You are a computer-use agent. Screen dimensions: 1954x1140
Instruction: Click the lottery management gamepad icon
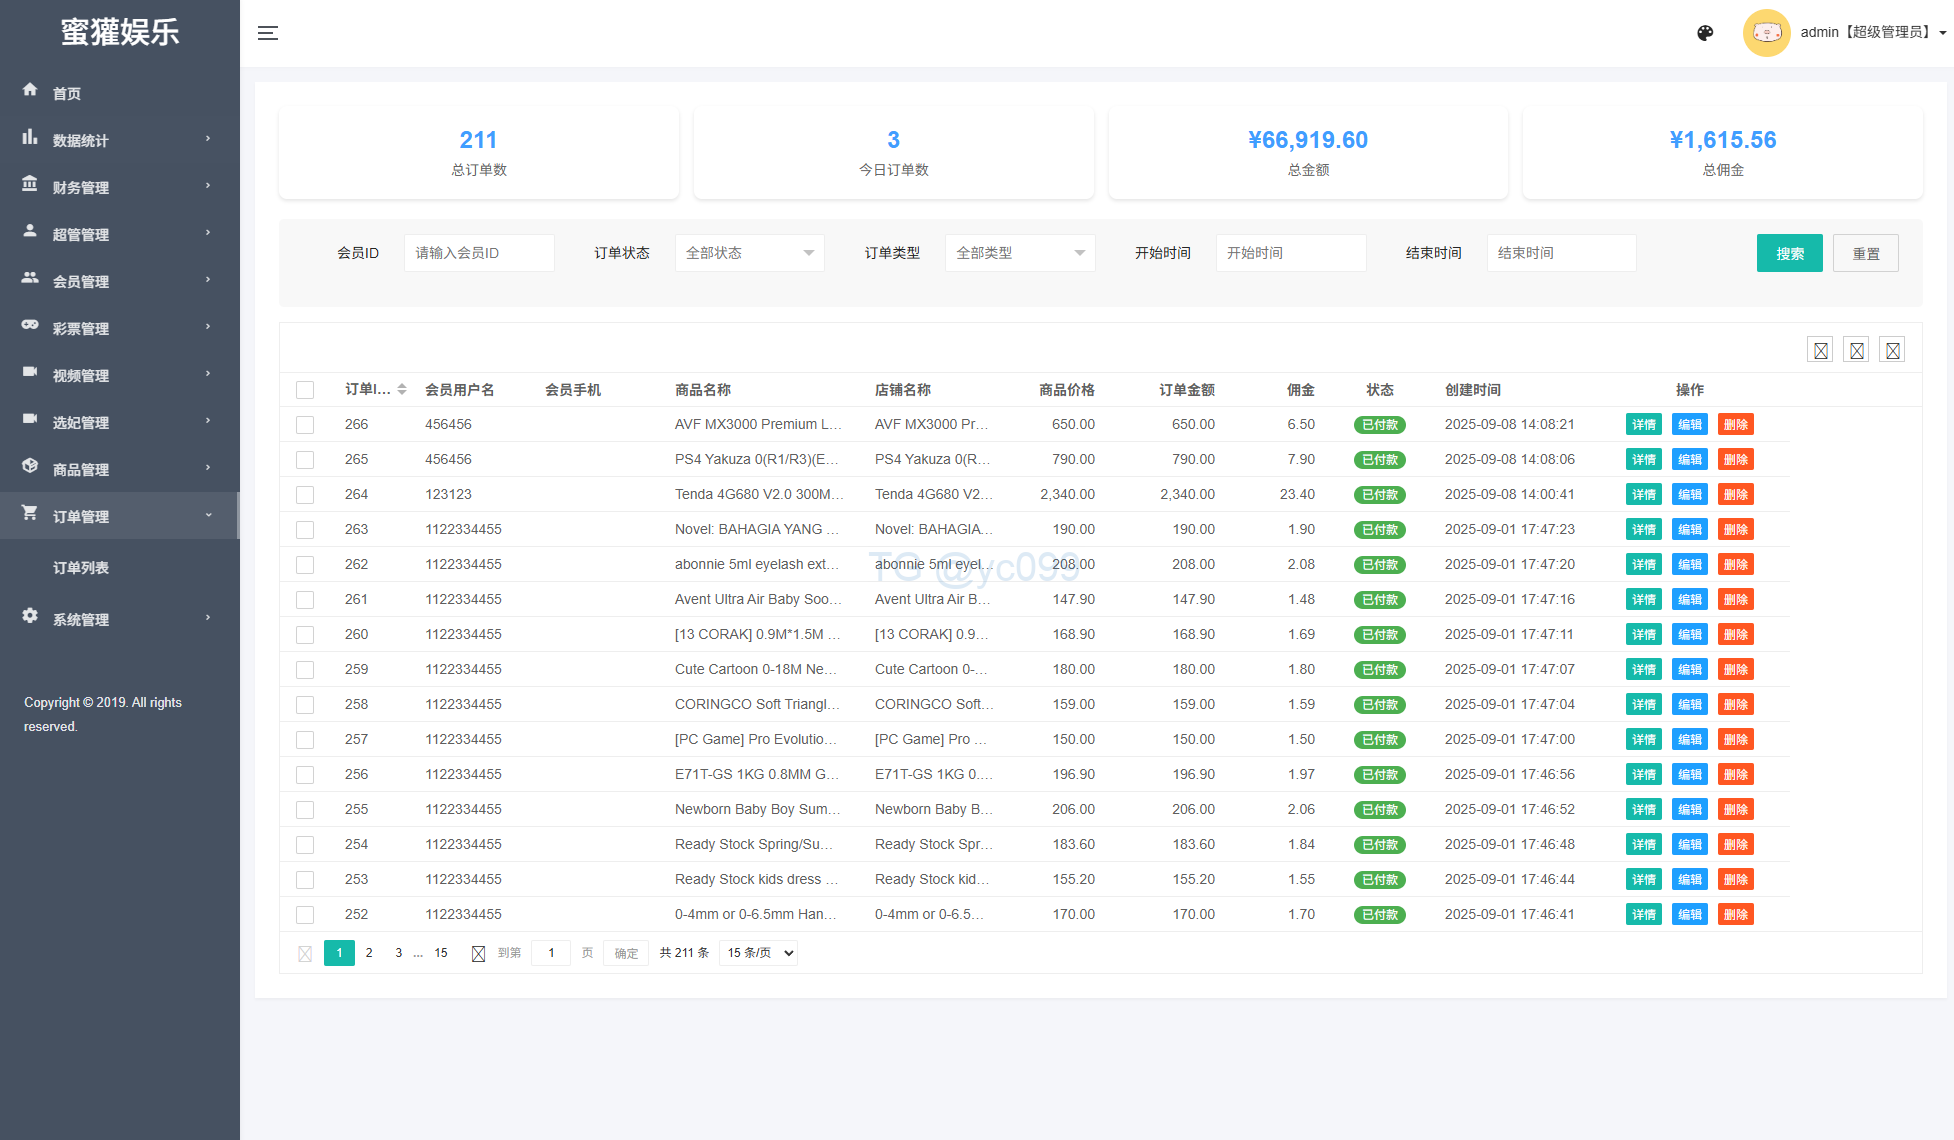tap(30, 325)
